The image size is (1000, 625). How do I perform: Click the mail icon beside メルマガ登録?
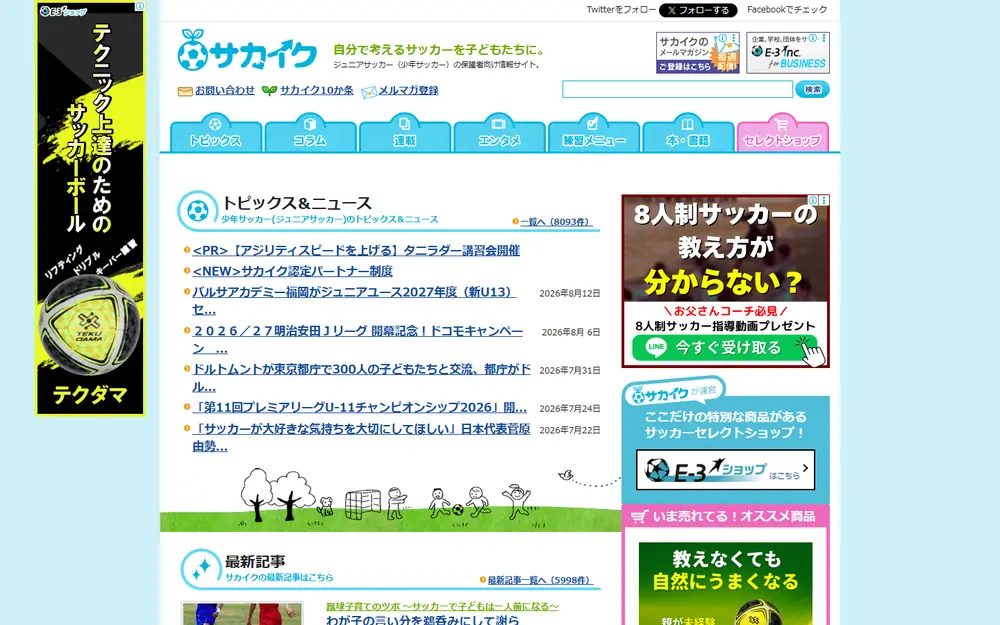[369, 92]
